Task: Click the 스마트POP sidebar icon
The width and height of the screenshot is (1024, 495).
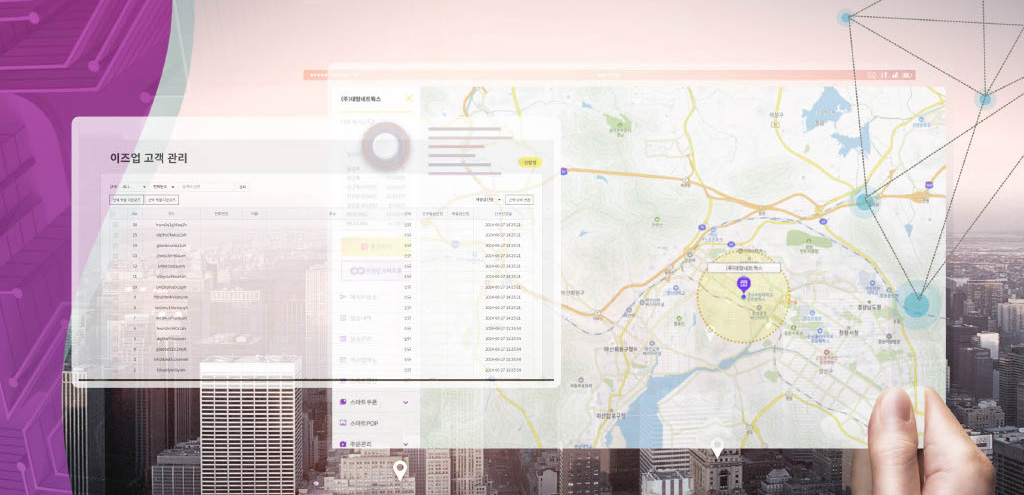Action: (x=344, y=423)
